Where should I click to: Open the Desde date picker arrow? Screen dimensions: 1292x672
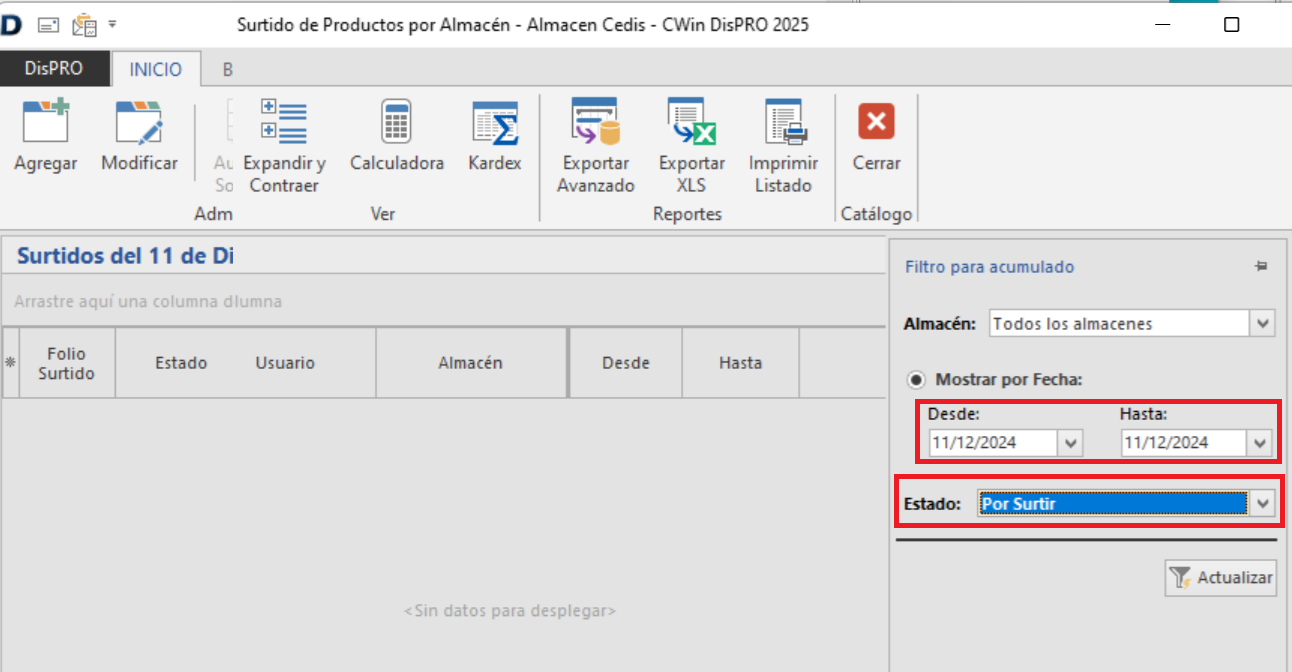(1071, 443)
